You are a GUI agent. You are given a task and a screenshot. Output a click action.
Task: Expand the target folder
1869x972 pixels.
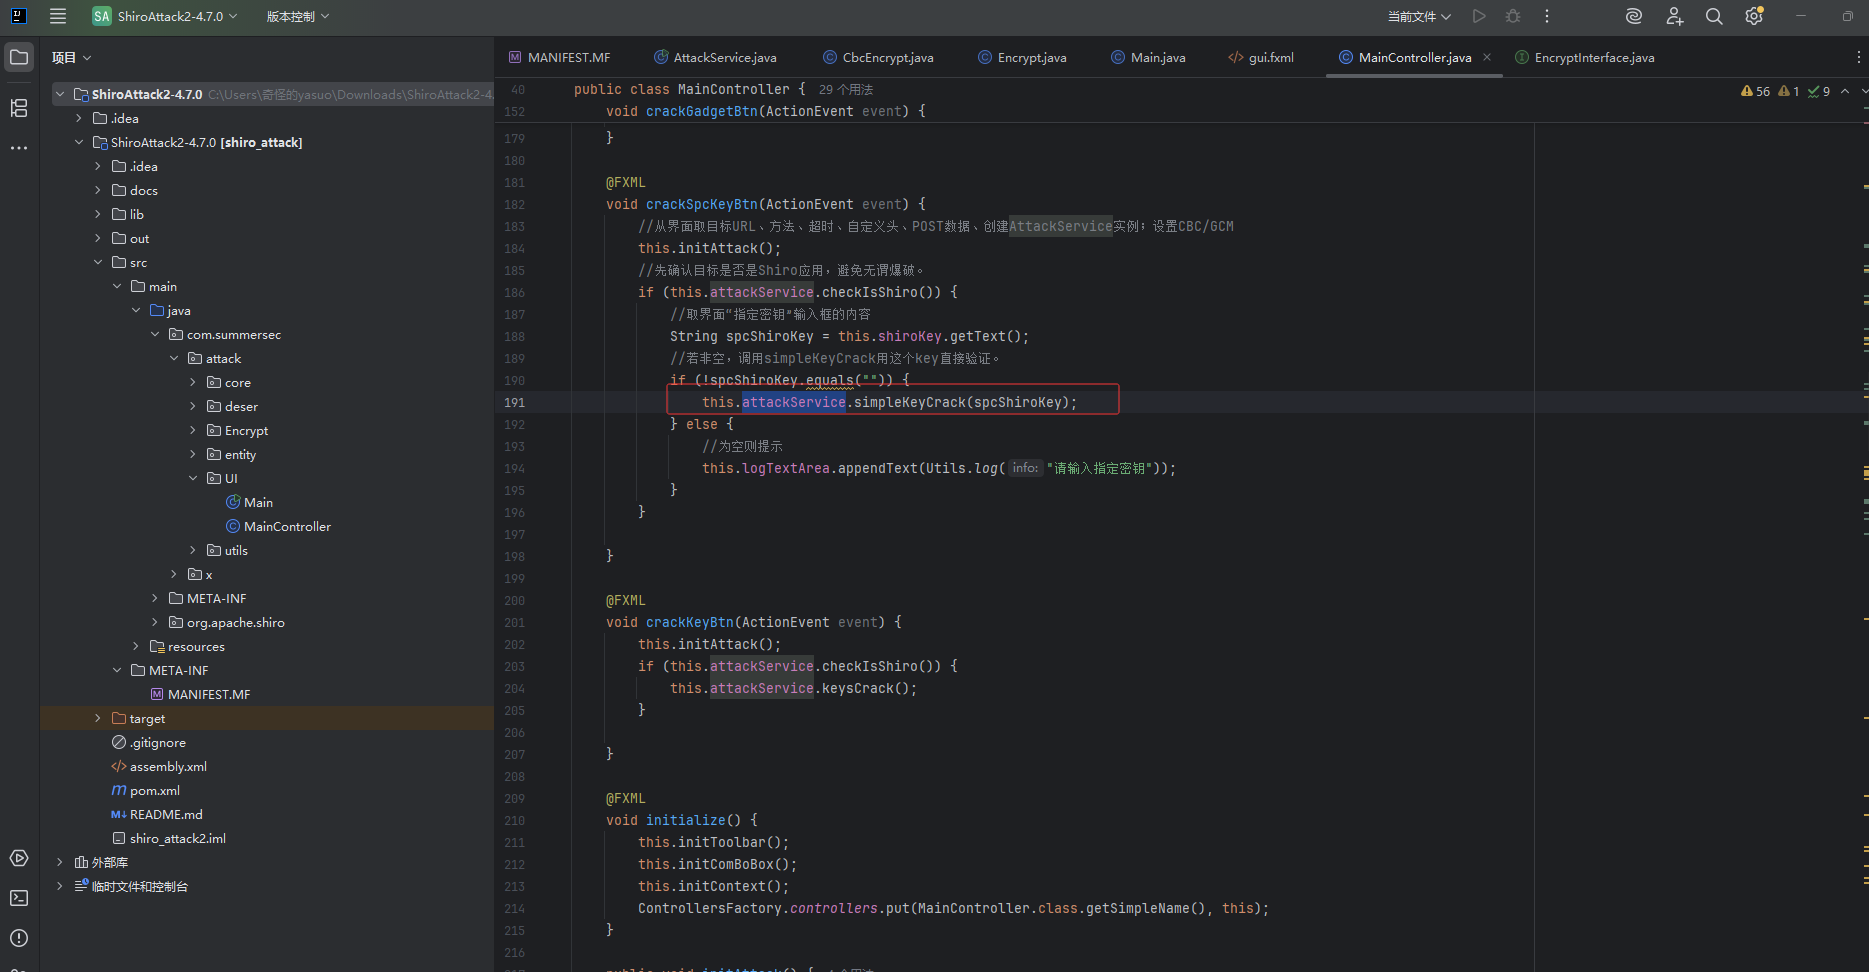point(97,718)
